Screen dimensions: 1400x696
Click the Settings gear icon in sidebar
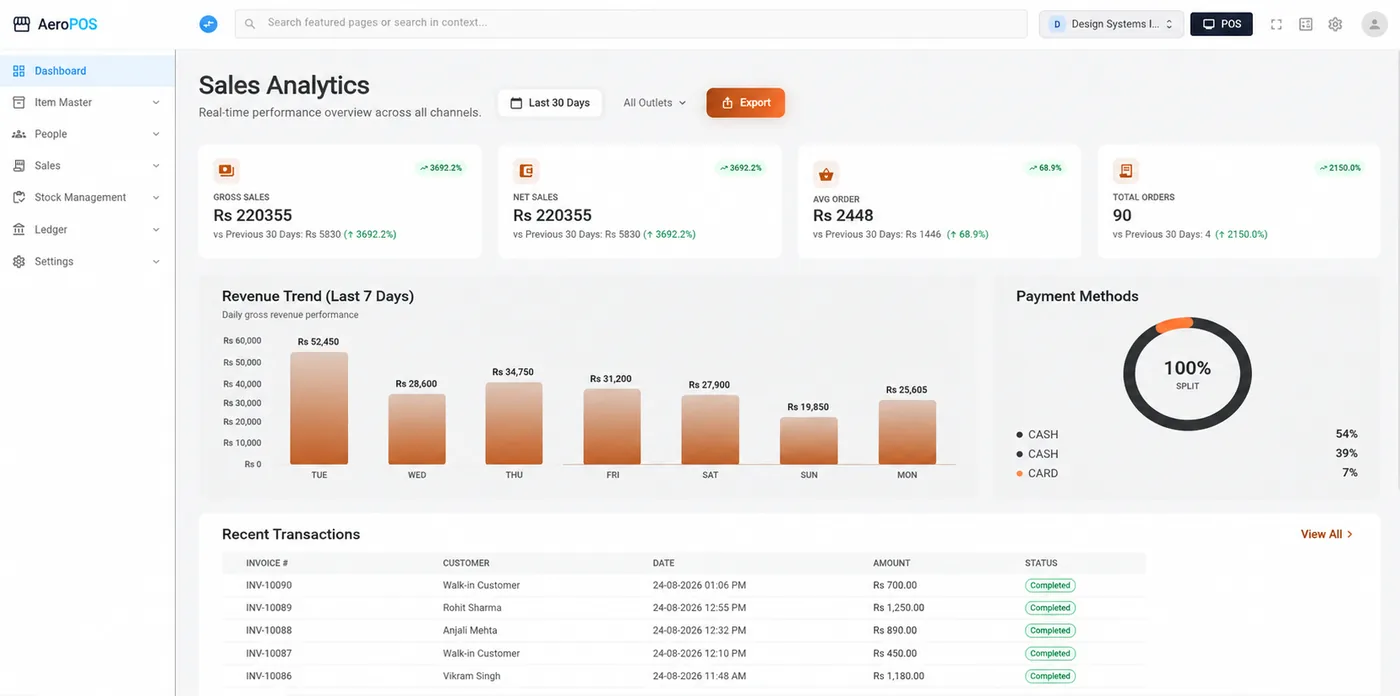click(x=19, y=262)
